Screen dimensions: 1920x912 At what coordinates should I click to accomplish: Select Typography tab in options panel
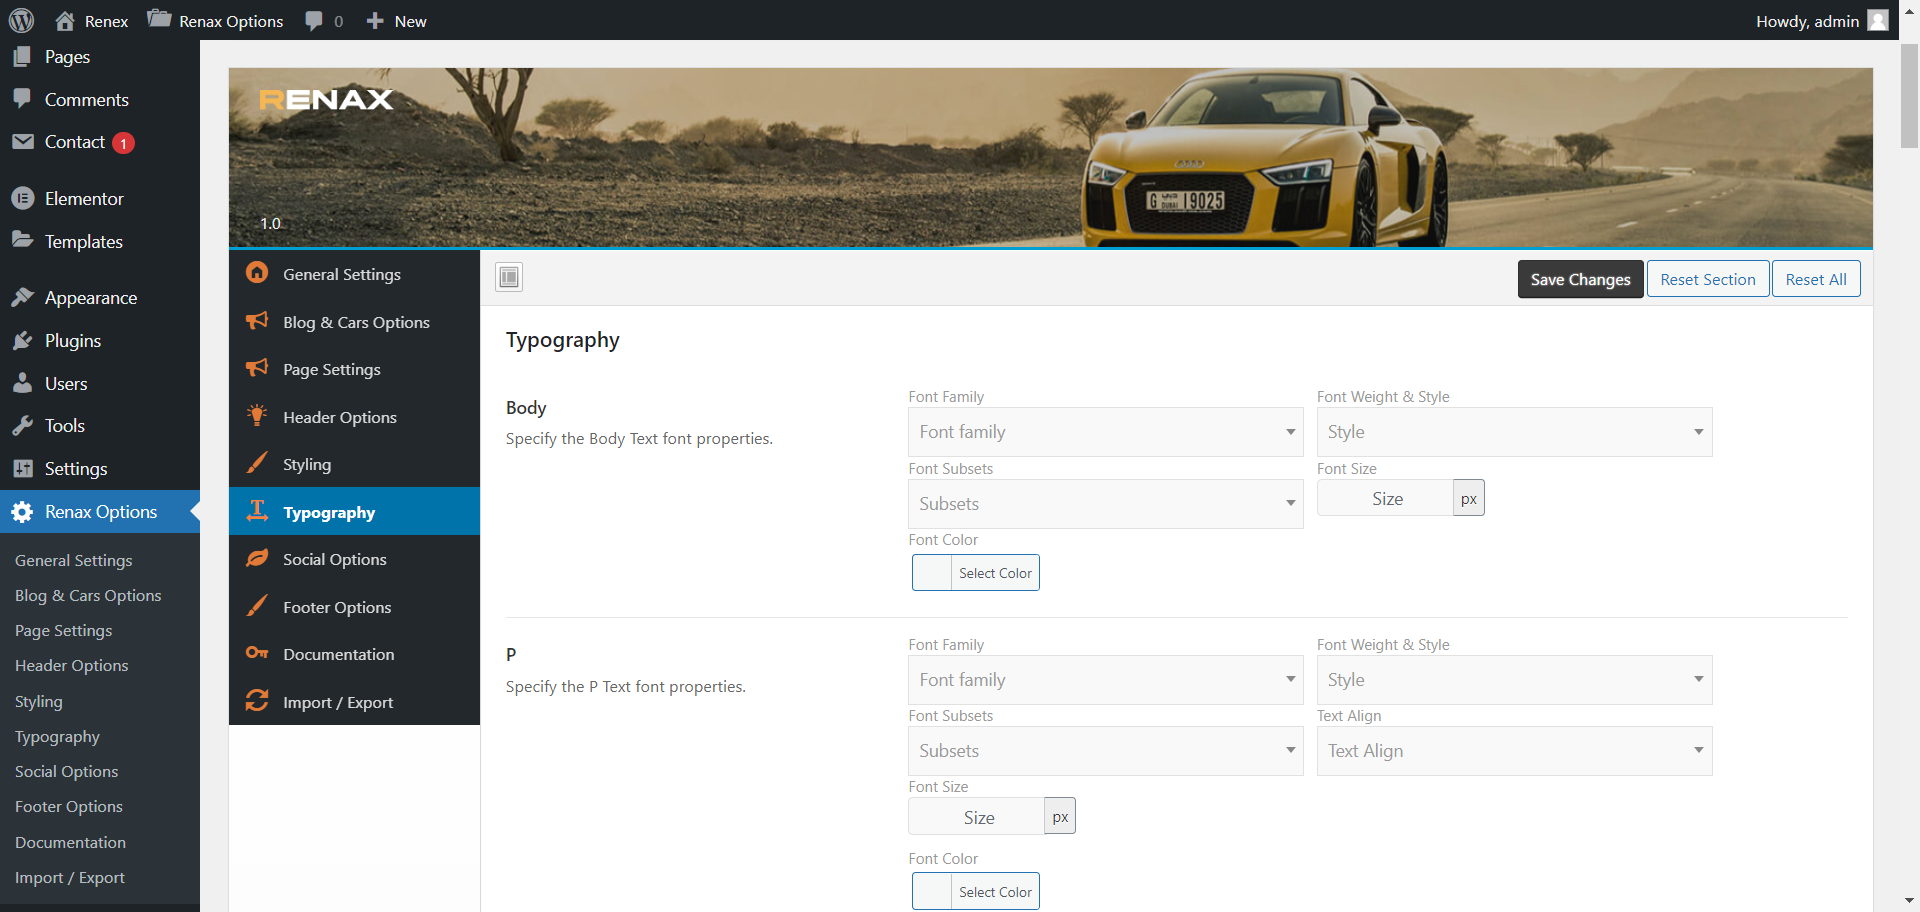pos(354,511)
